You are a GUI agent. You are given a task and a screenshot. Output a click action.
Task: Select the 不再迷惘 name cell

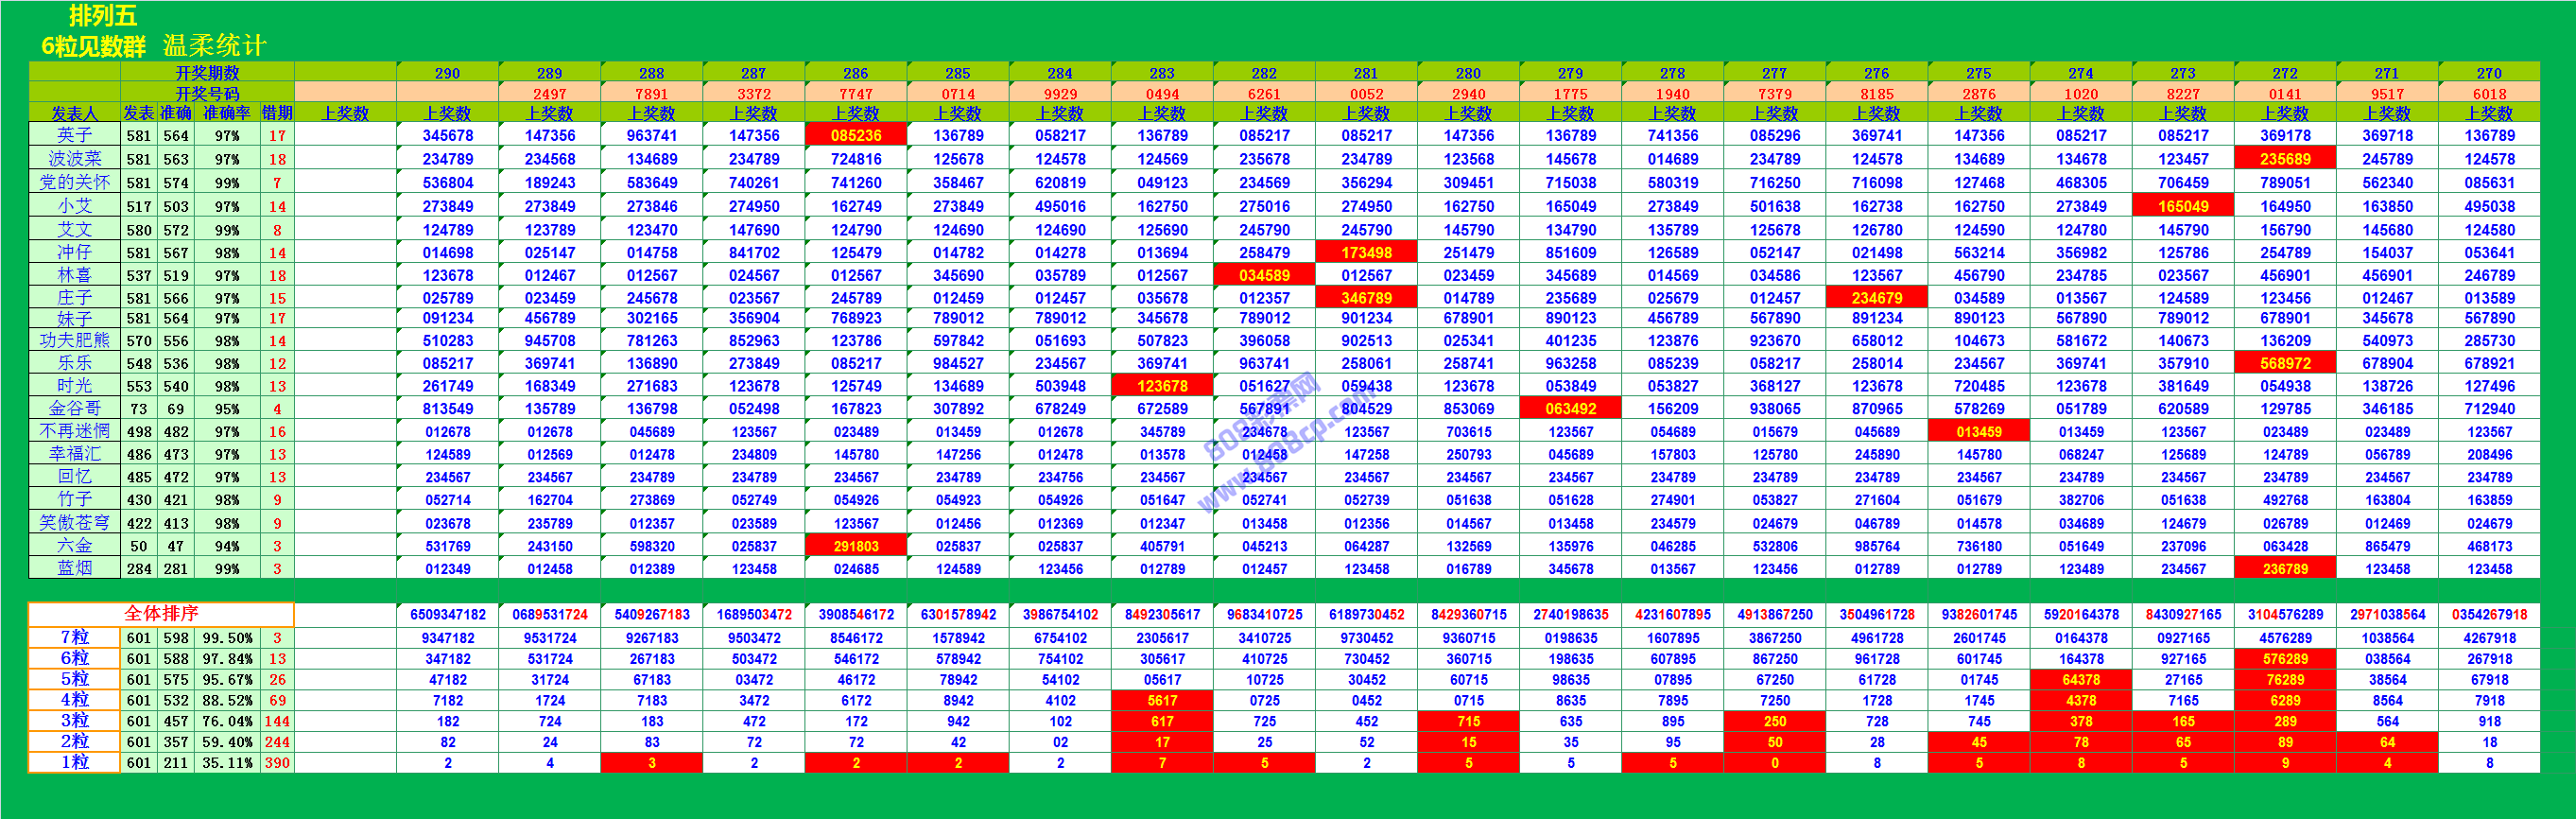[x=74, y=431]
